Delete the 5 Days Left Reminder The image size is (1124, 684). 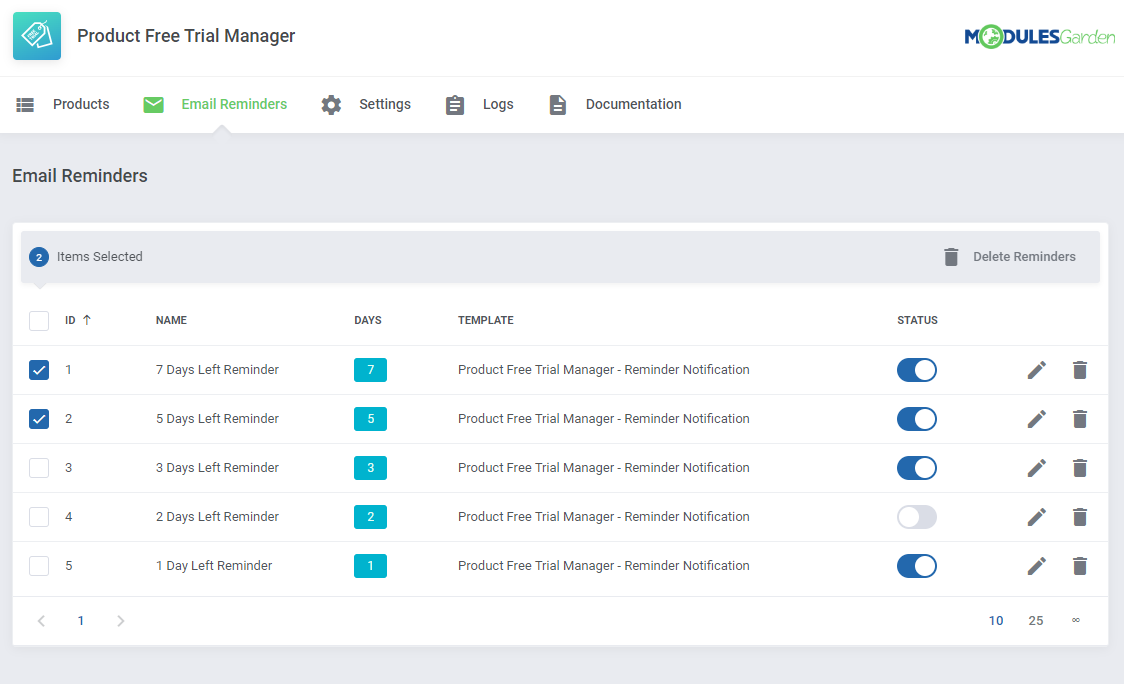(1080, 419)
